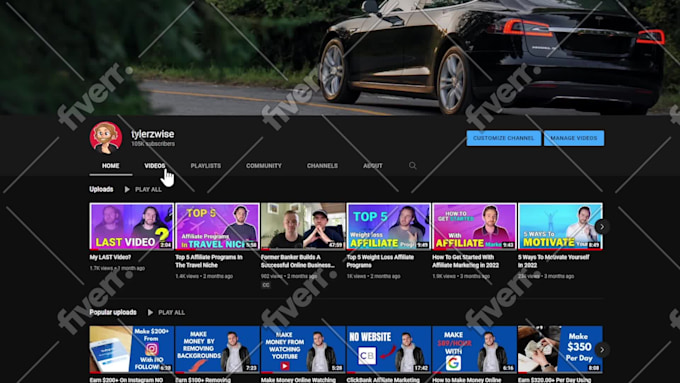Open Make $89/Hour With Google thumbnail
The height and width of the screenshot is (383, 680).
click(x=474, y=349)
